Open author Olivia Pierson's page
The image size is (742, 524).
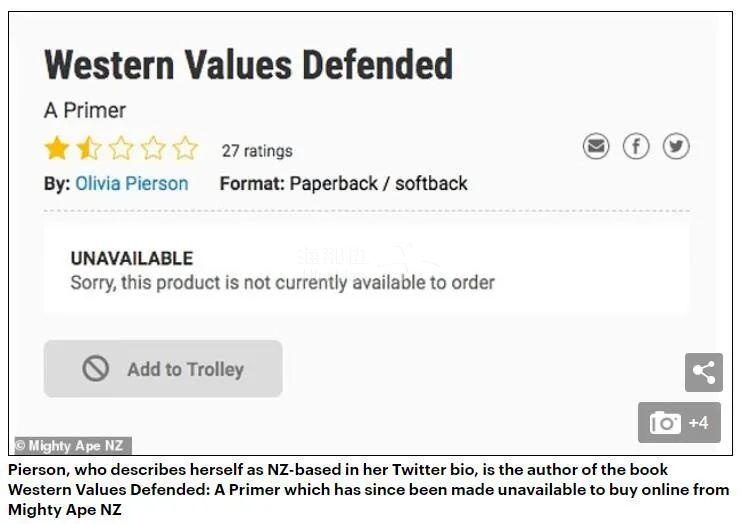131,184
